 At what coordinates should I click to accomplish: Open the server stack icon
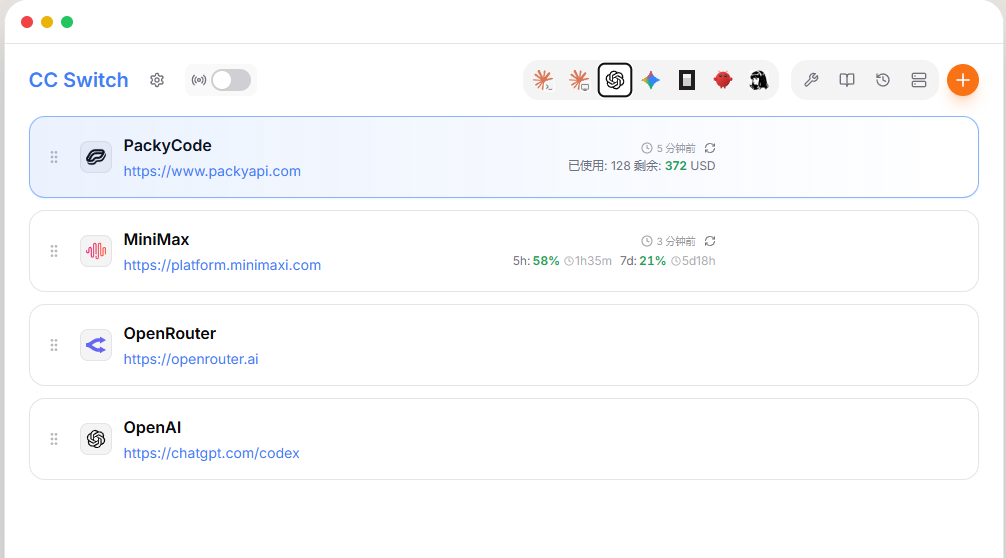coord(919,80)
